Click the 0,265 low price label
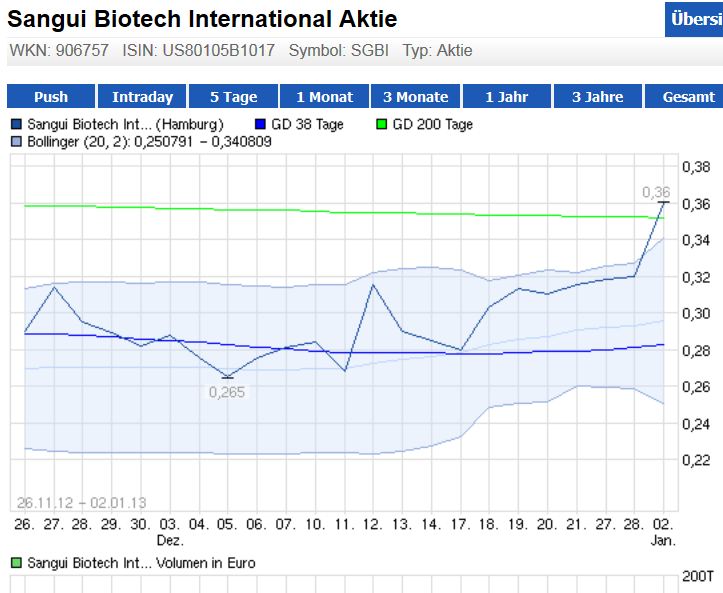 (x=227, y=392)
